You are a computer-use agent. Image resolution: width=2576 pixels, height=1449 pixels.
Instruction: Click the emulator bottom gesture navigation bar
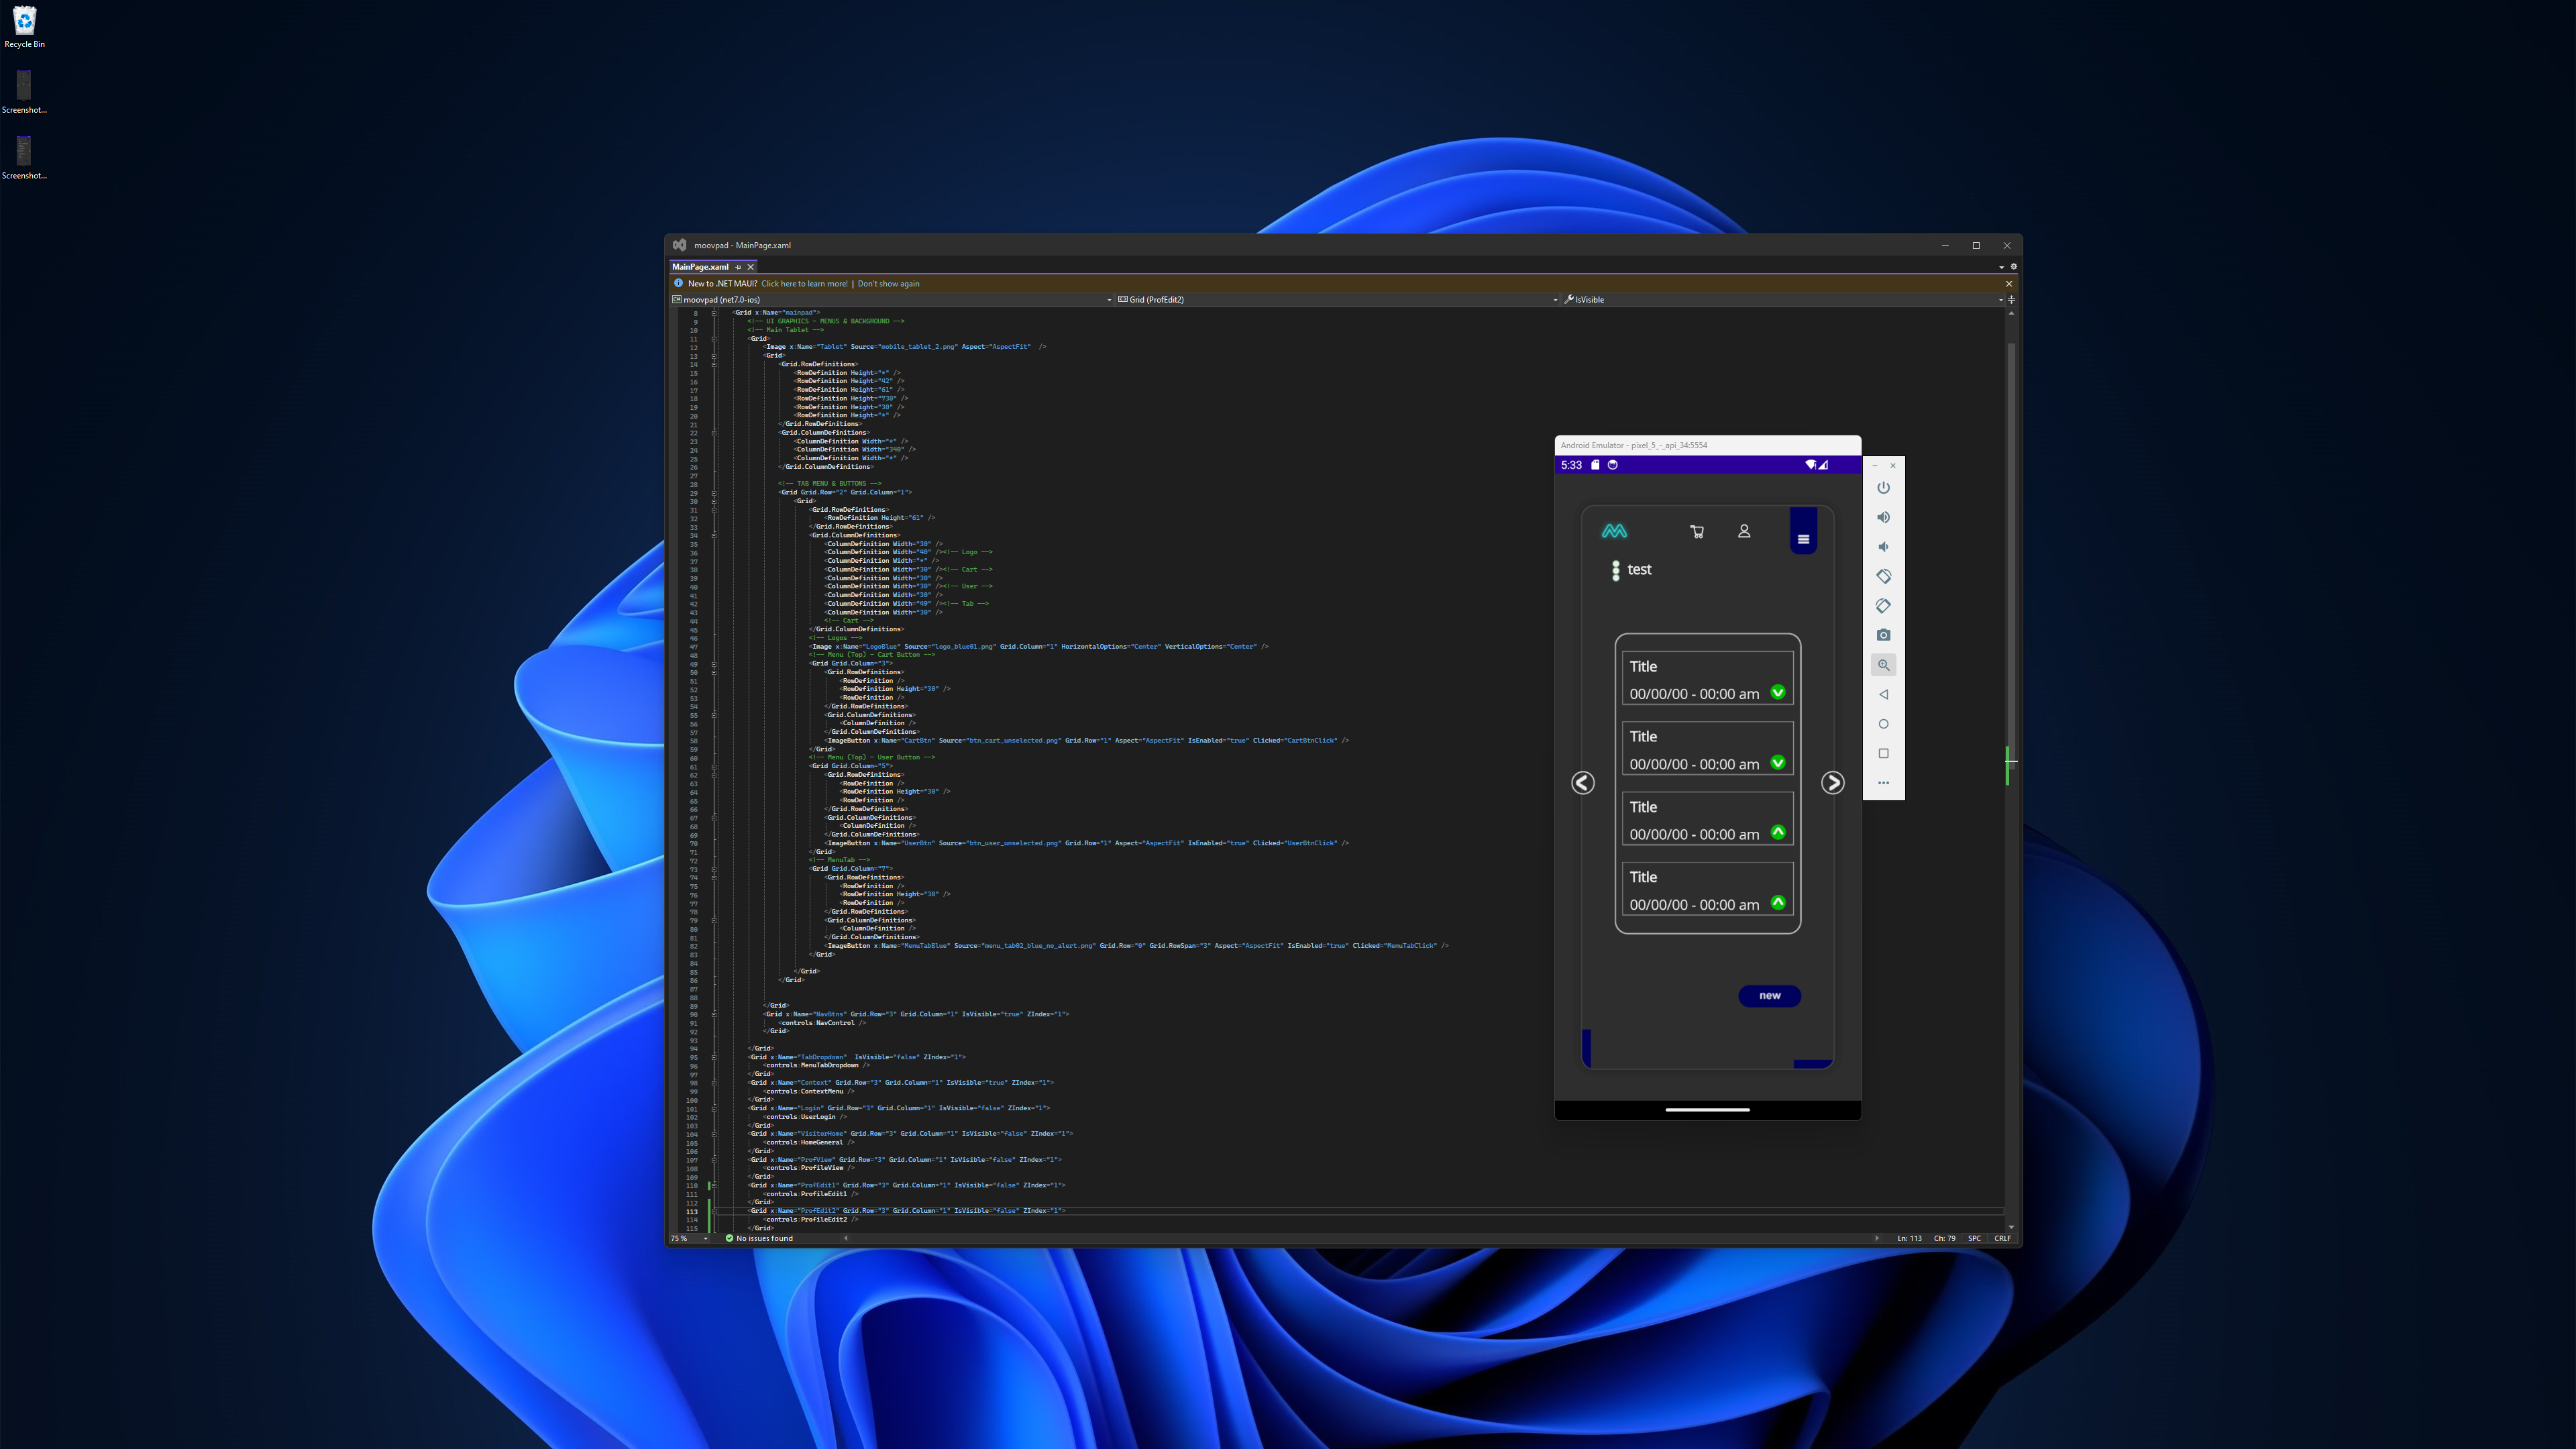pos(1707,1110)
